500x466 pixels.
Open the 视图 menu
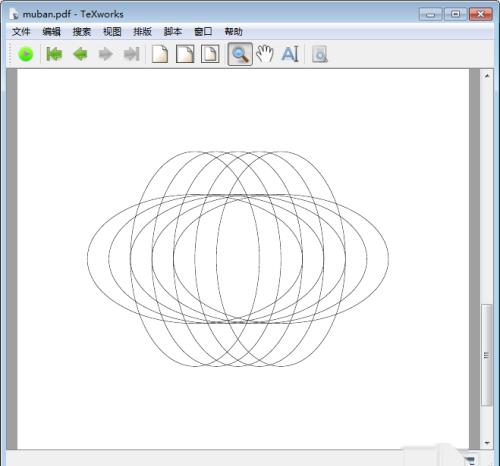112,32
